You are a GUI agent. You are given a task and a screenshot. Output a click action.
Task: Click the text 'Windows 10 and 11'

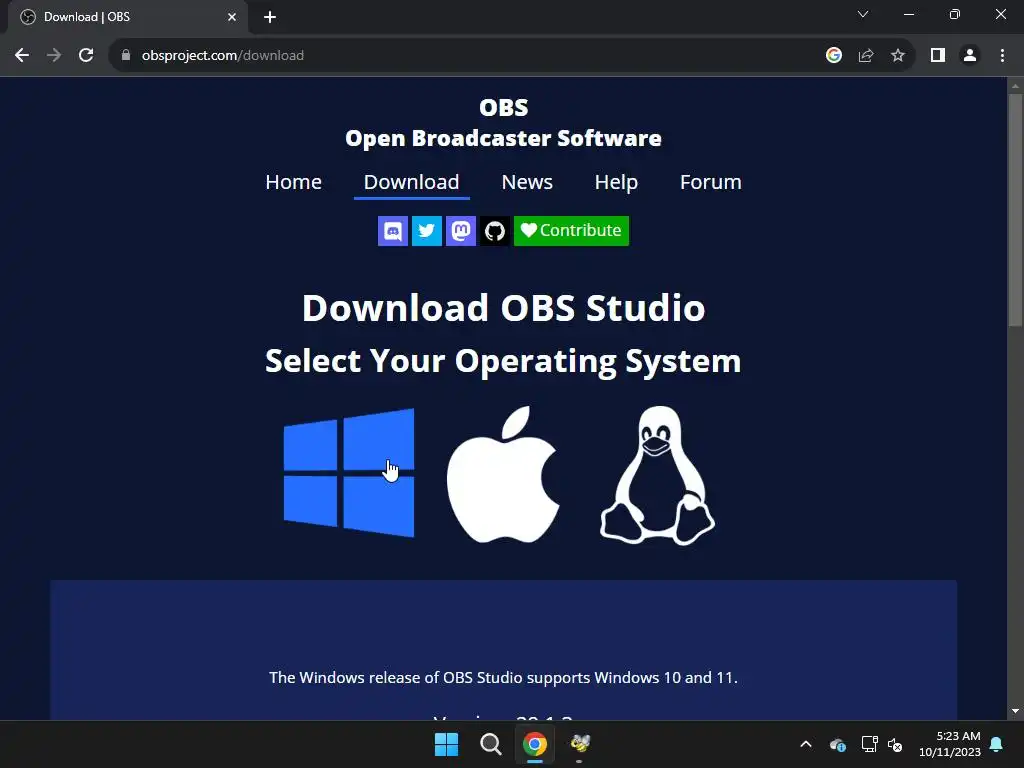(x=664, y=678)
